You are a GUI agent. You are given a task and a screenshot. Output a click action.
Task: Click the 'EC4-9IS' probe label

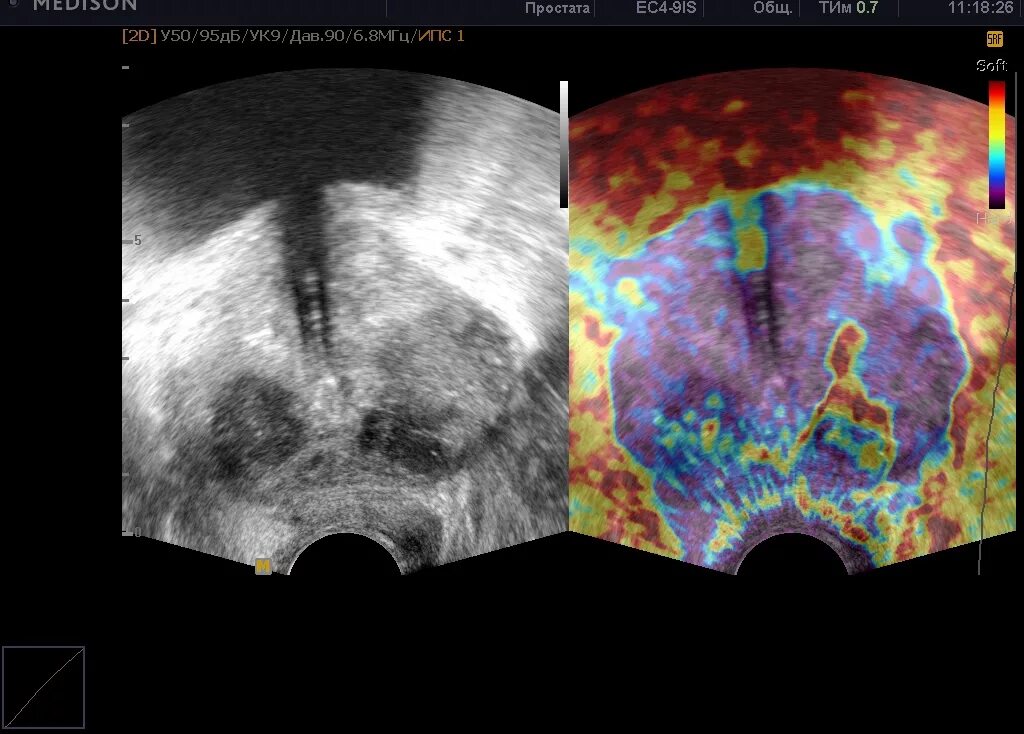665,8
